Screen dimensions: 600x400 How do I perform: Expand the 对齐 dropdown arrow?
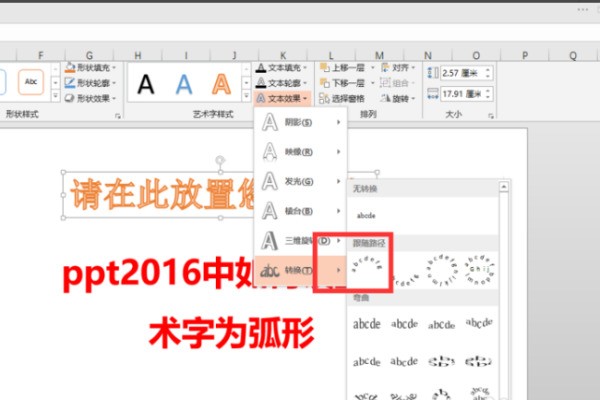coord(413,68)
